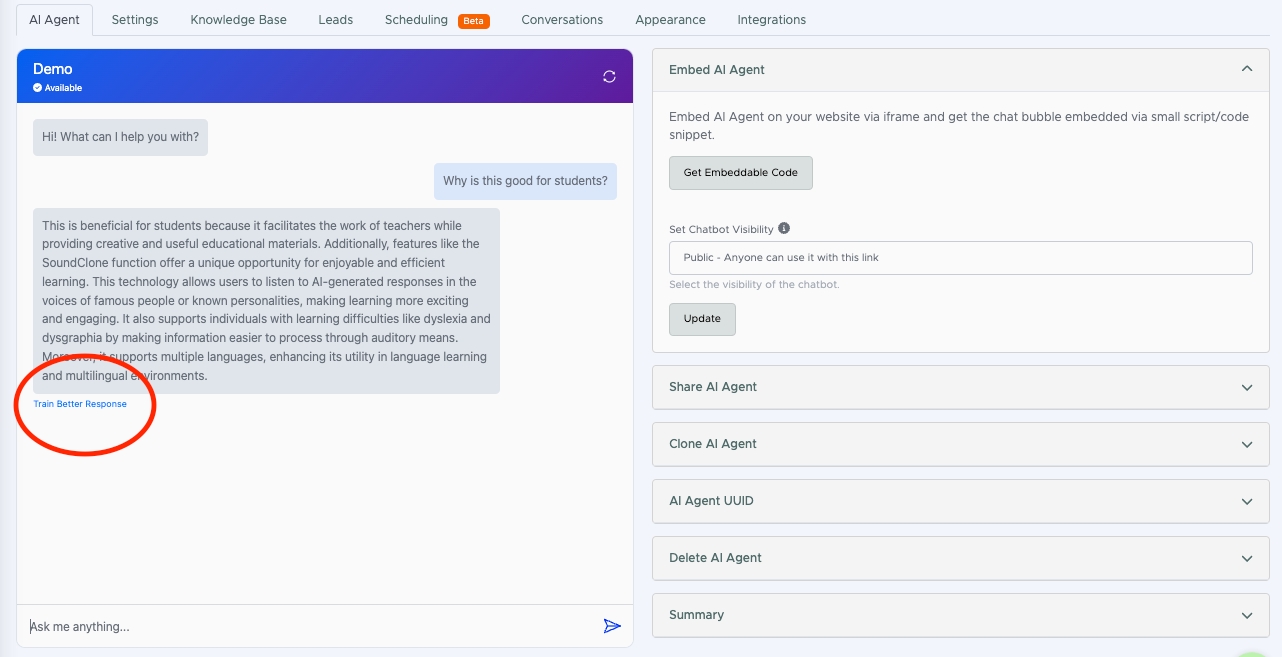Open the Appearance tab

click(670, 20)
